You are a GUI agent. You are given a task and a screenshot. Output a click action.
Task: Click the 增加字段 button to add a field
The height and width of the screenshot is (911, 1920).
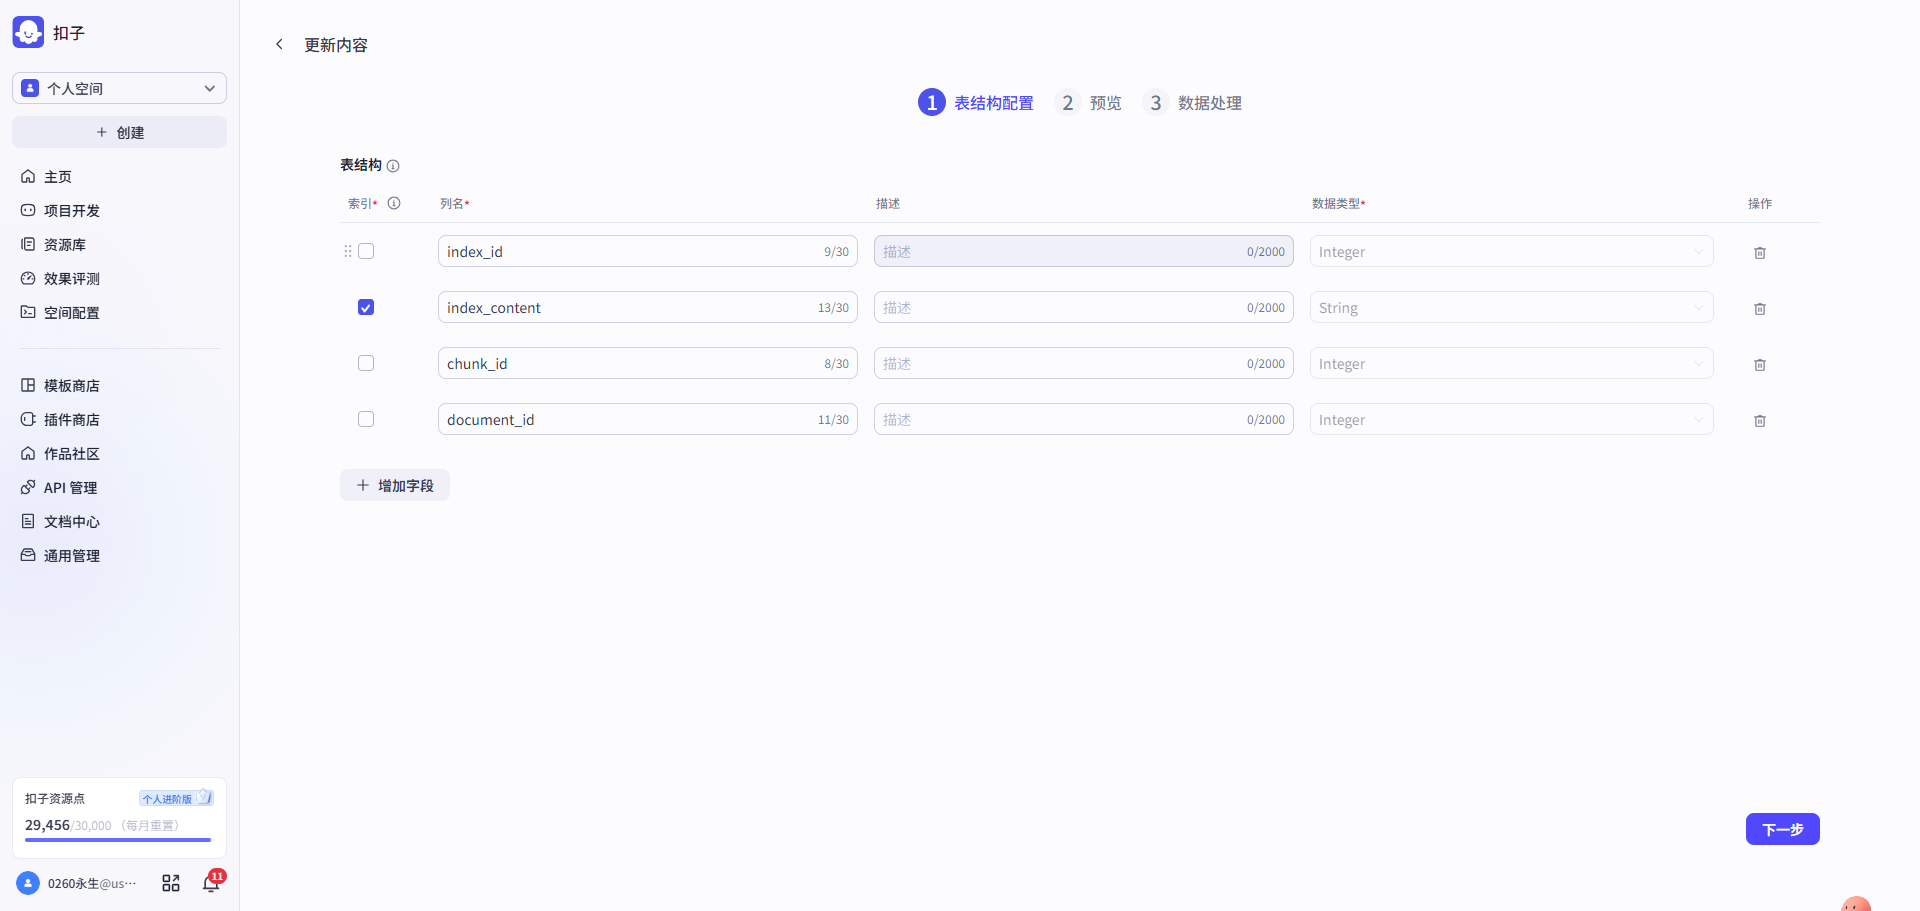click(394, 485)
